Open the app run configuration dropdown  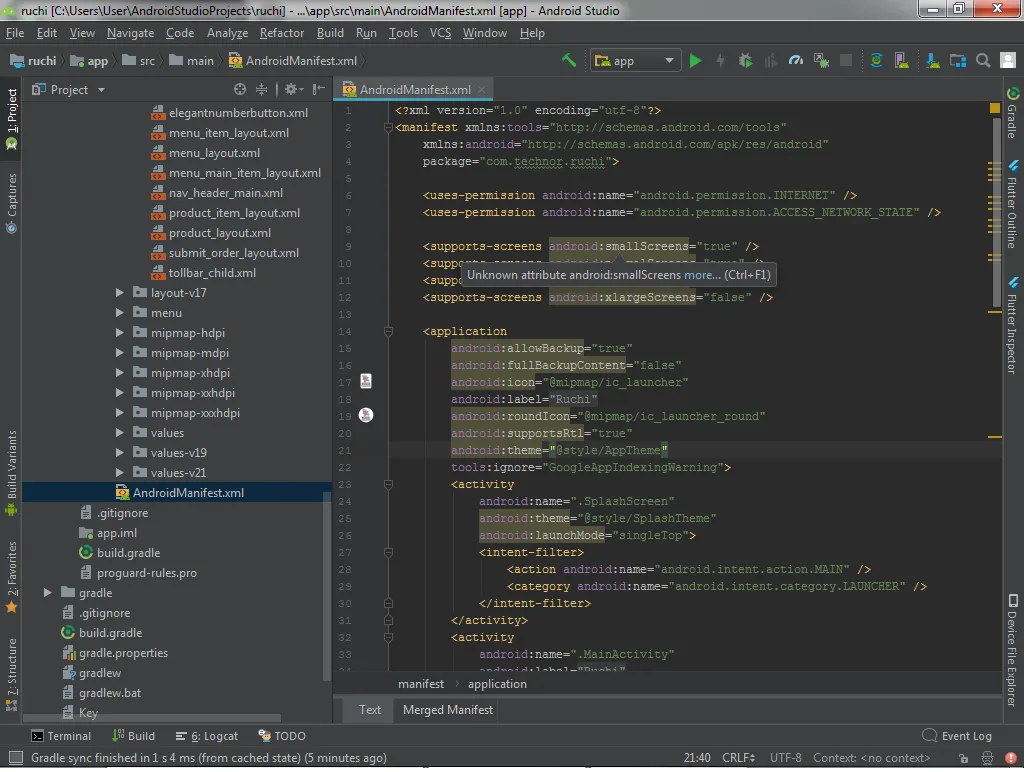[636, 61]
